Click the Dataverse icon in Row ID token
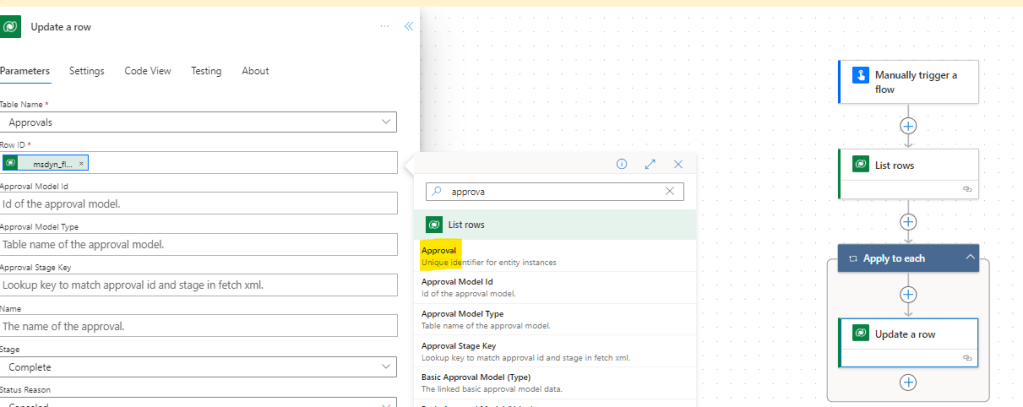This screenshot has width=1023, height=407. 10,163
